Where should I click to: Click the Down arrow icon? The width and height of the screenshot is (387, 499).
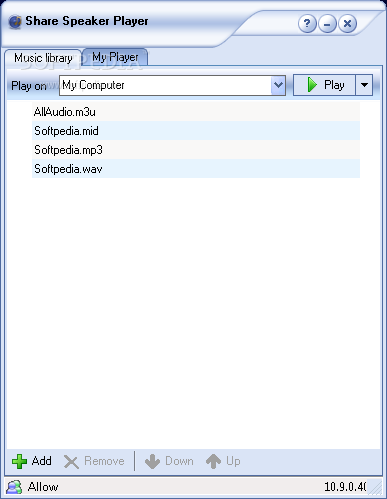point(152,461)
